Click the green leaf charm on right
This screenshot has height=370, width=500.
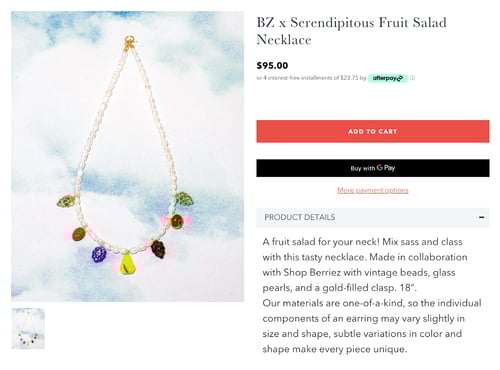tap(184, 199)
